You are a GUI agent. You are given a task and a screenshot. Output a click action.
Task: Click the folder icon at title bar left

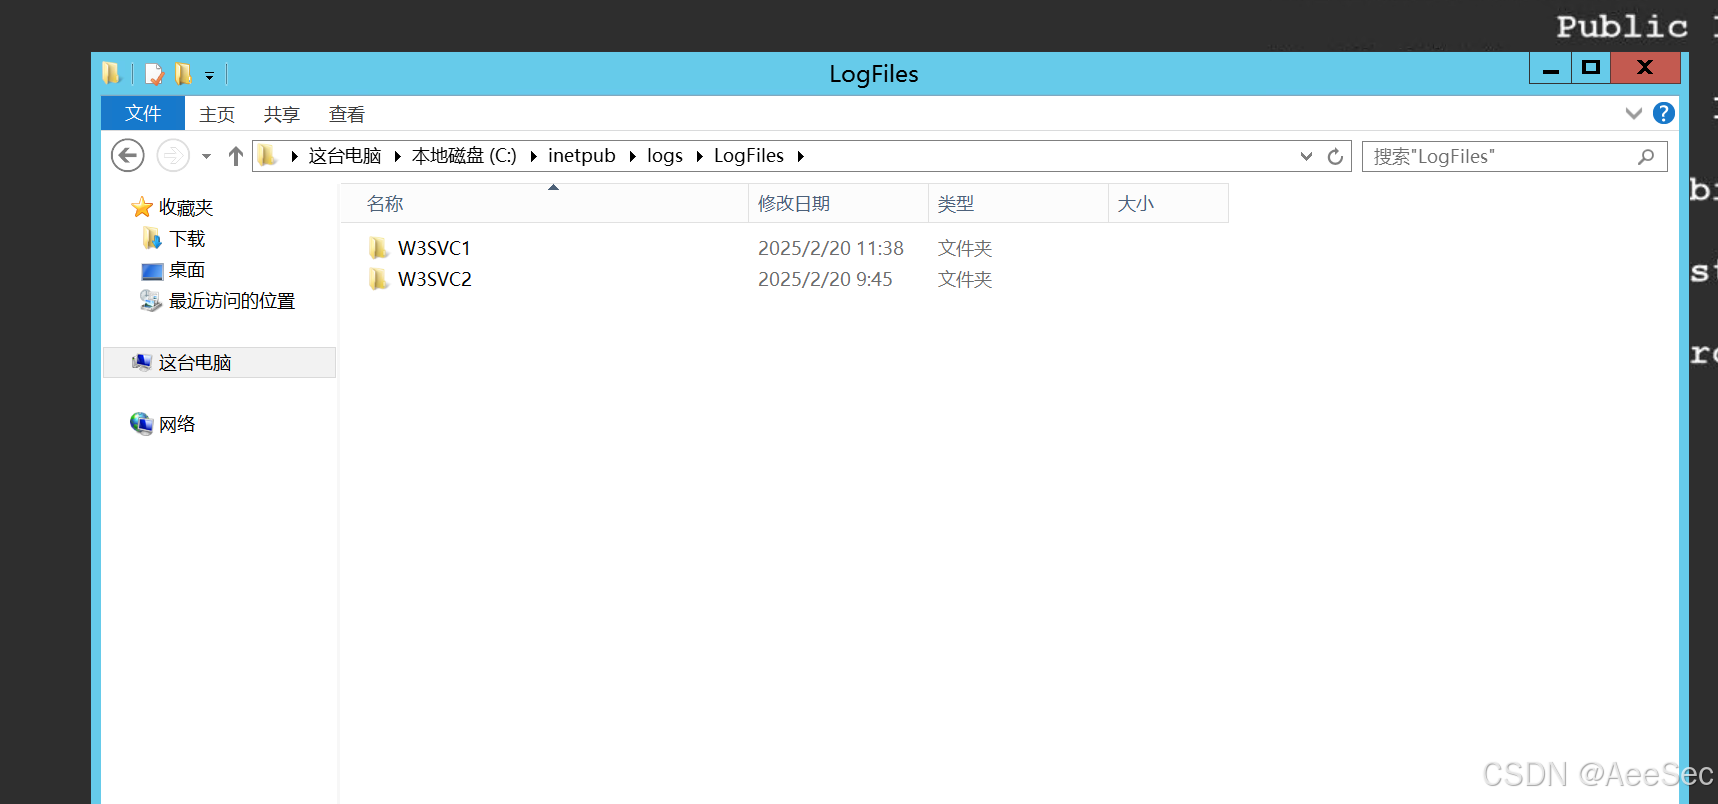[x=111, y=73]
